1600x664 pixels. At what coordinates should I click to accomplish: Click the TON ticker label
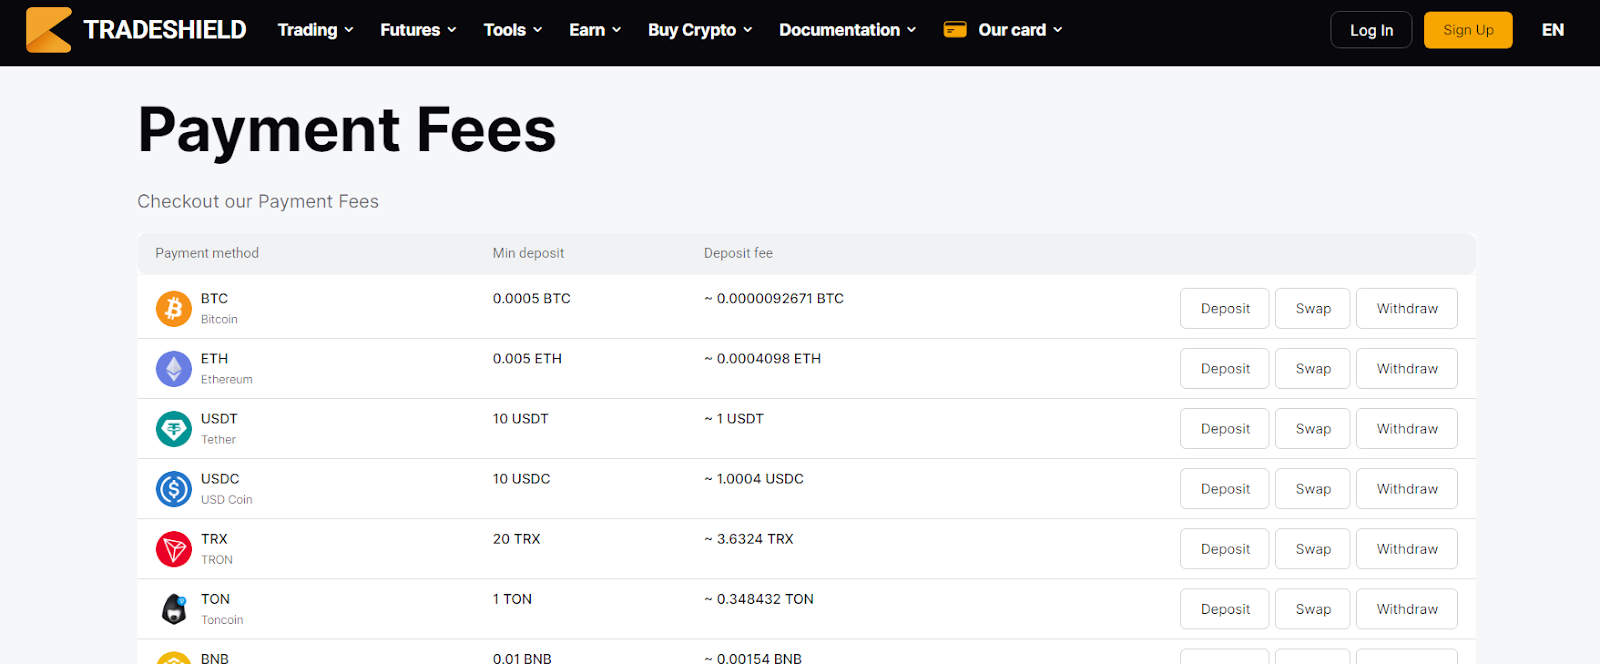215,598
